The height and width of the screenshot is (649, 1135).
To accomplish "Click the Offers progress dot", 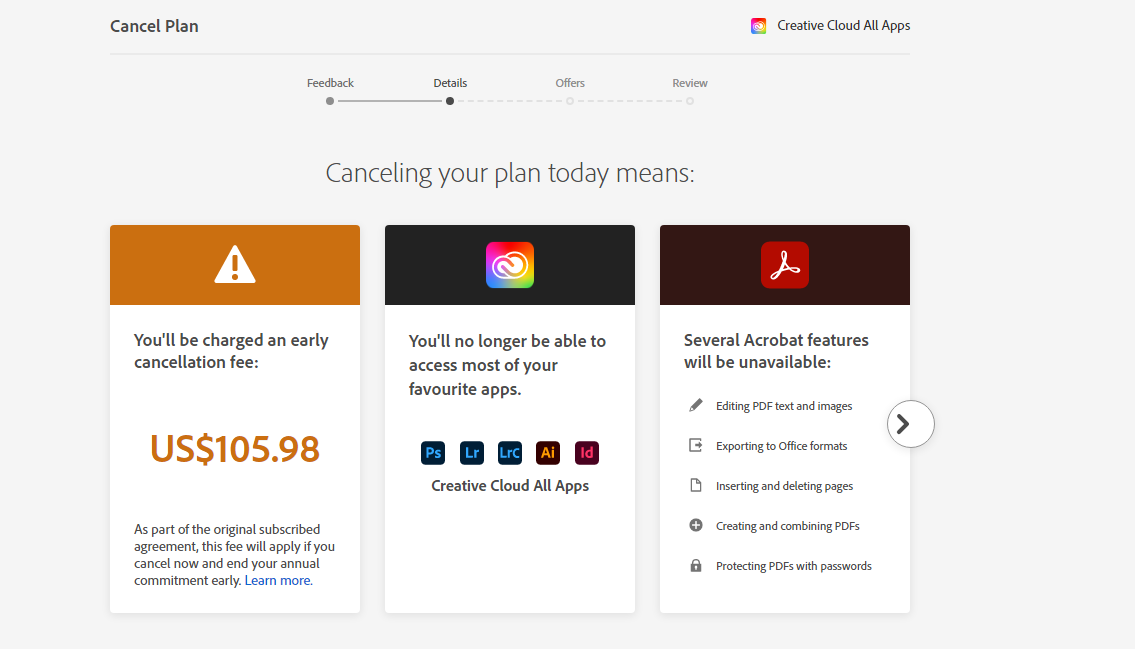I will tap(570, 101).
